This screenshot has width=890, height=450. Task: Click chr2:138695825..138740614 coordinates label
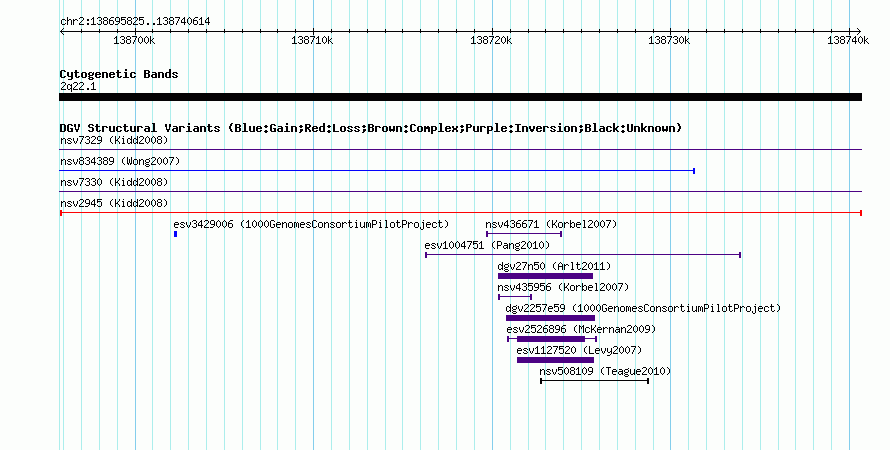pyautogui.click(x=135, y=21)
